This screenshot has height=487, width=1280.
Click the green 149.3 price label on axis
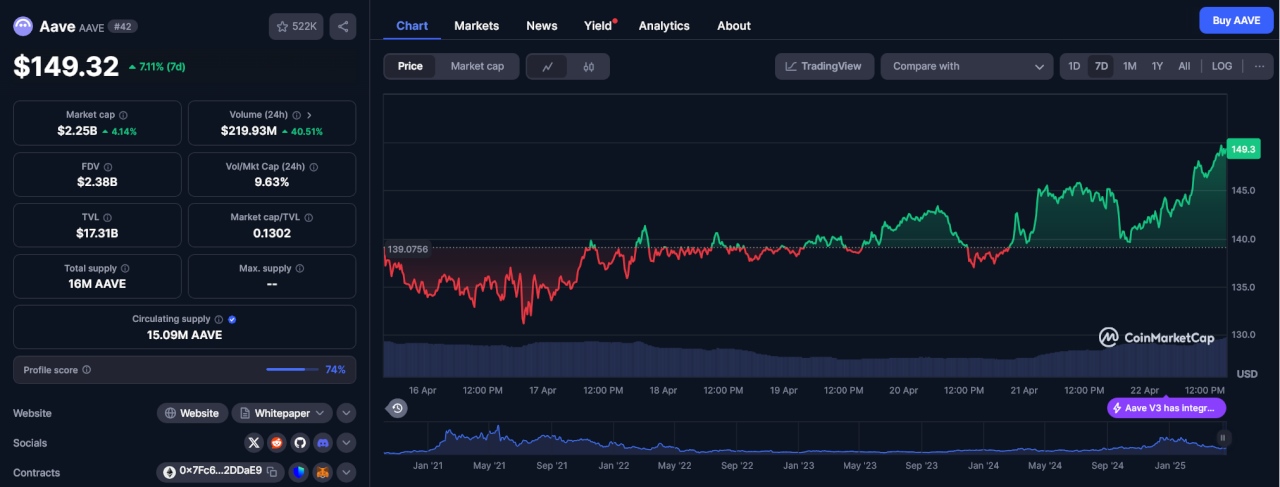click(1243, 149)
